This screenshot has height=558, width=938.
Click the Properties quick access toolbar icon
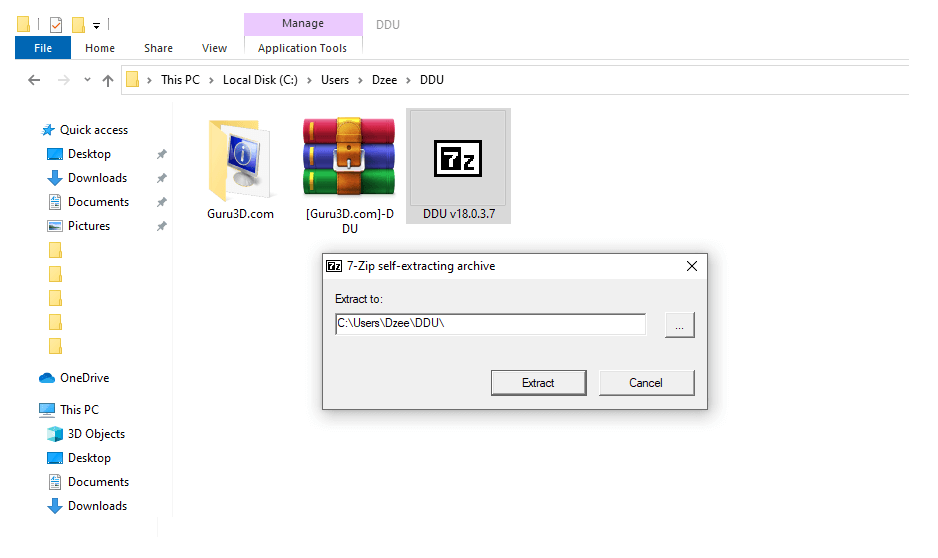(x=56, y=25)
